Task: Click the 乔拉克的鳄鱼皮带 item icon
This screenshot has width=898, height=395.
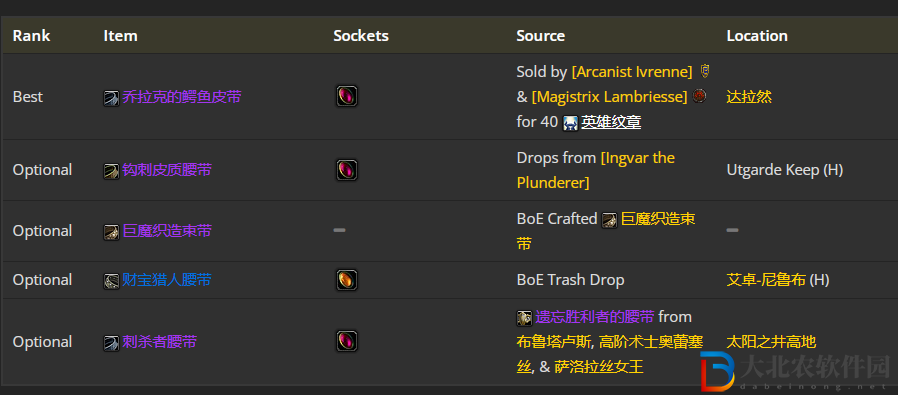Action: coord(111,98)
